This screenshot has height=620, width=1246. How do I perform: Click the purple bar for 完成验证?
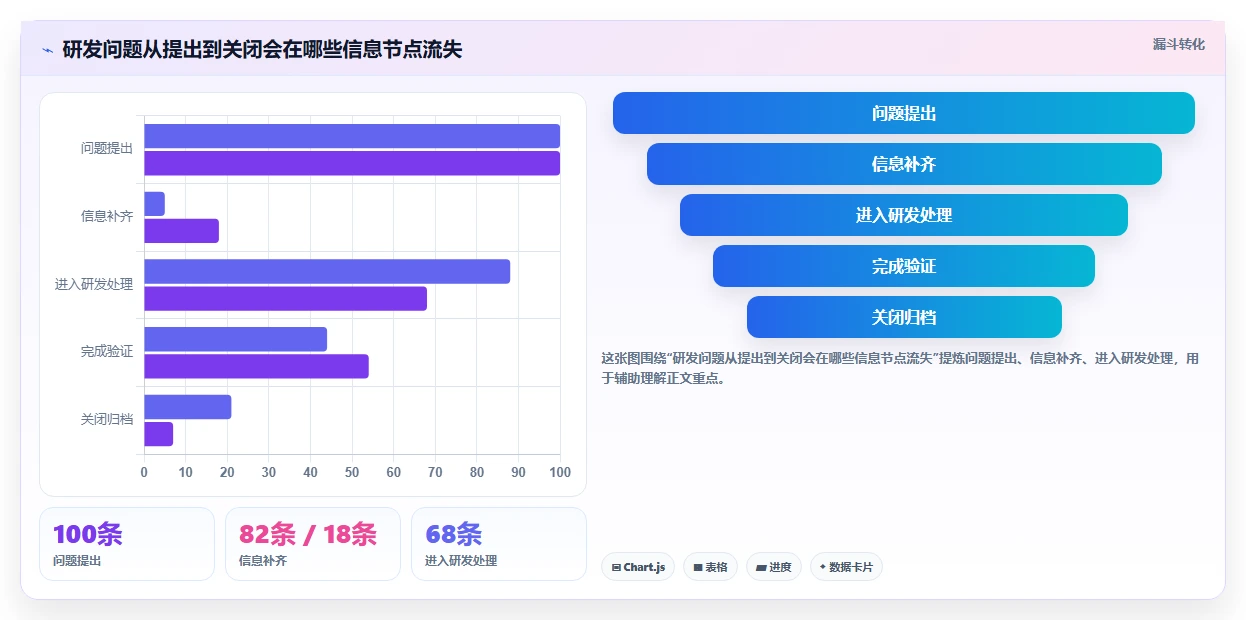(x=256, y=366)
